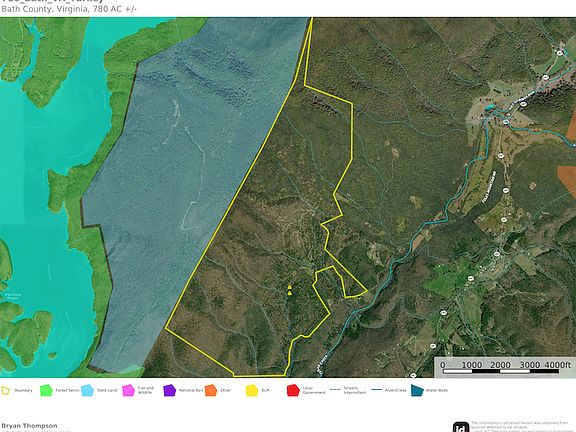Click the light blue State Land swatch
Image resolution: width=576 pixels, height=432 pixels.
pos(87,390)
